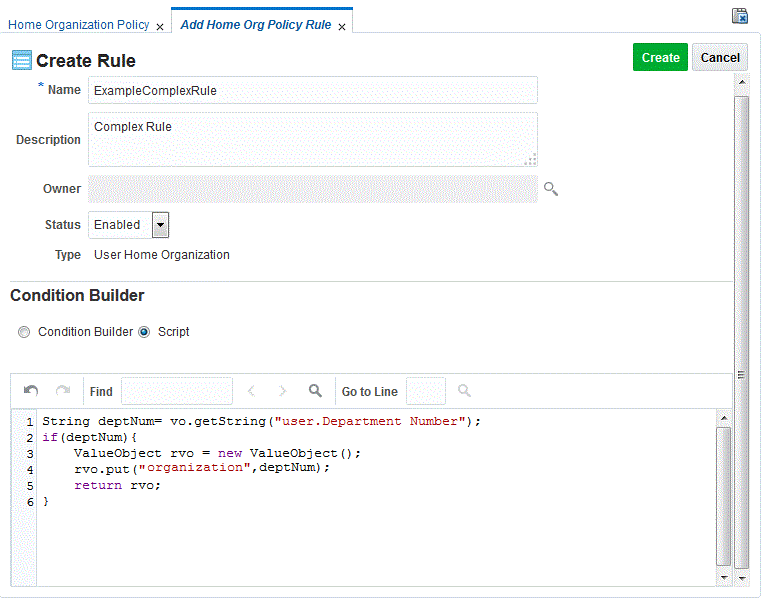Screen dimensions: 761x600
Task: Click the find previous arrow
Action: point(251,391)
